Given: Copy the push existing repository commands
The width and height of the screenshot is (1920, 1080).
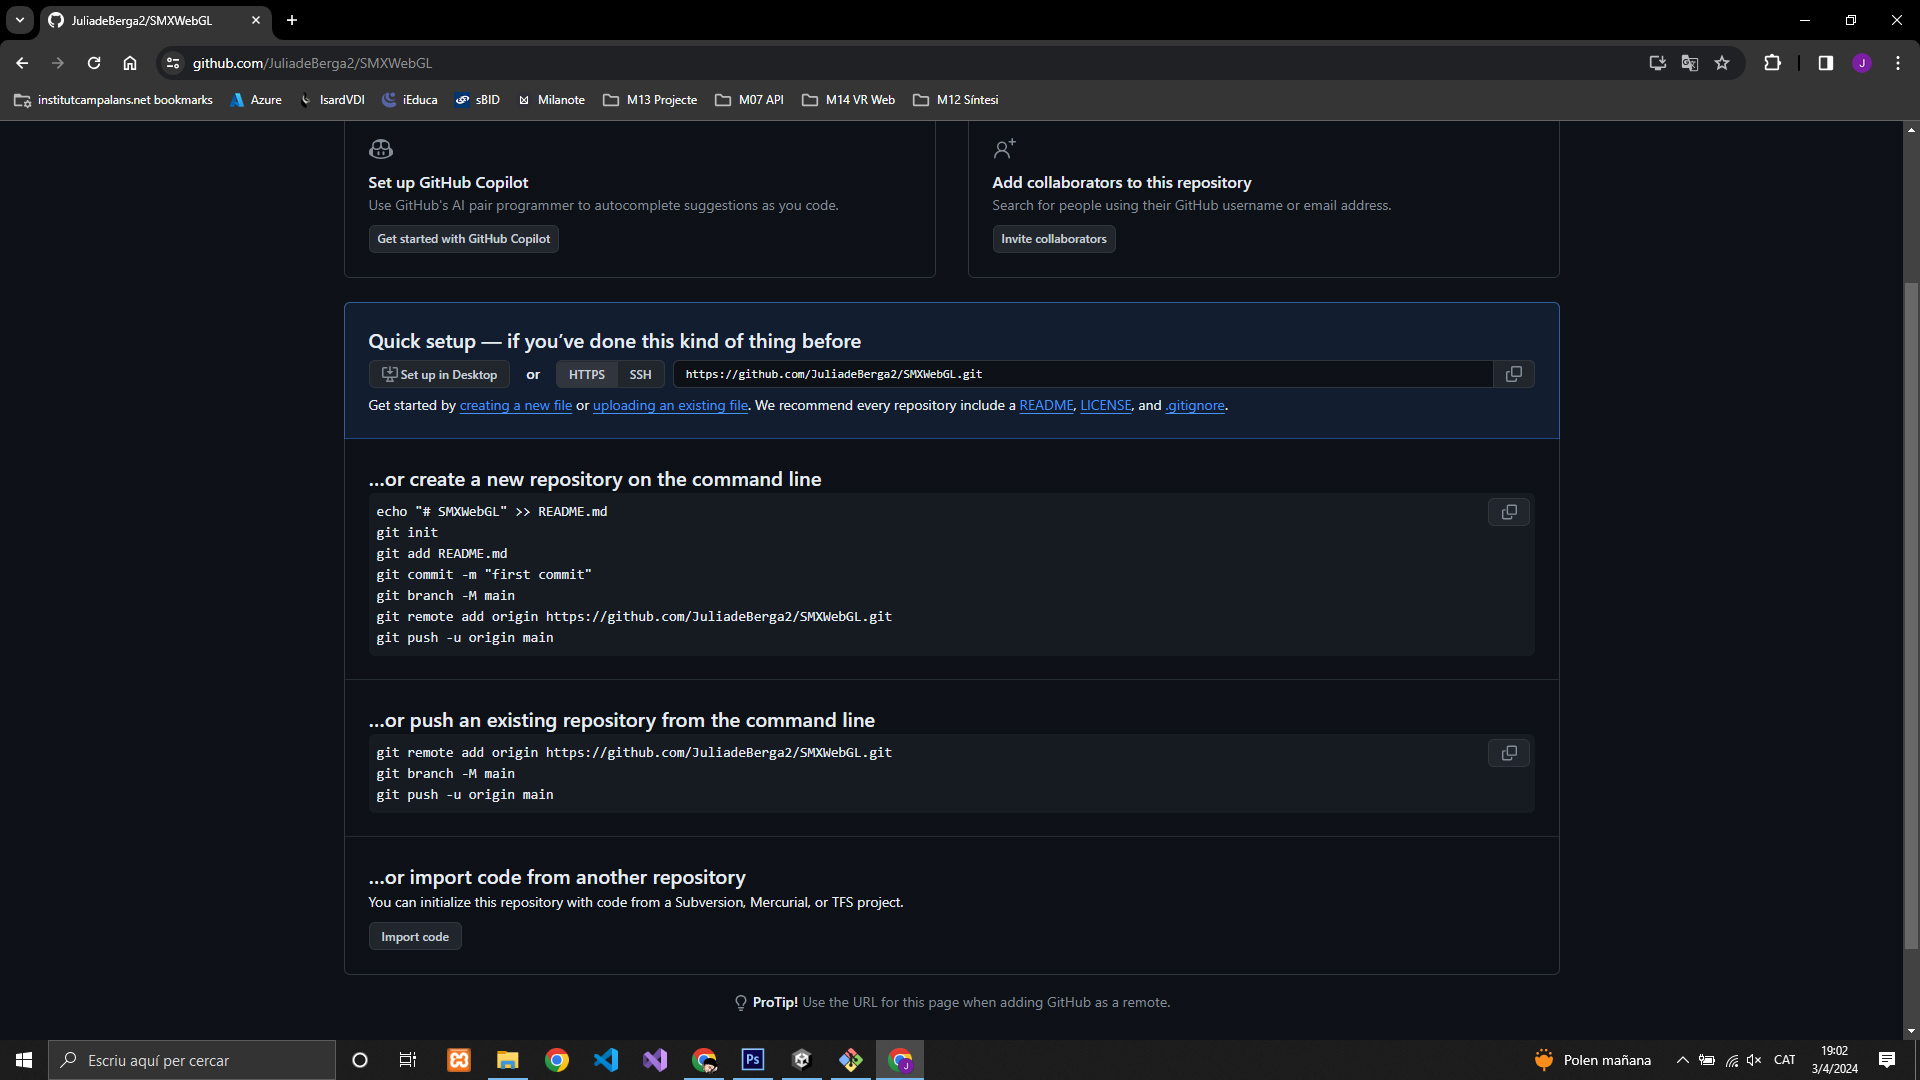Looking at the screenshot, I should pyautogui.click(x=1508, y=753).
